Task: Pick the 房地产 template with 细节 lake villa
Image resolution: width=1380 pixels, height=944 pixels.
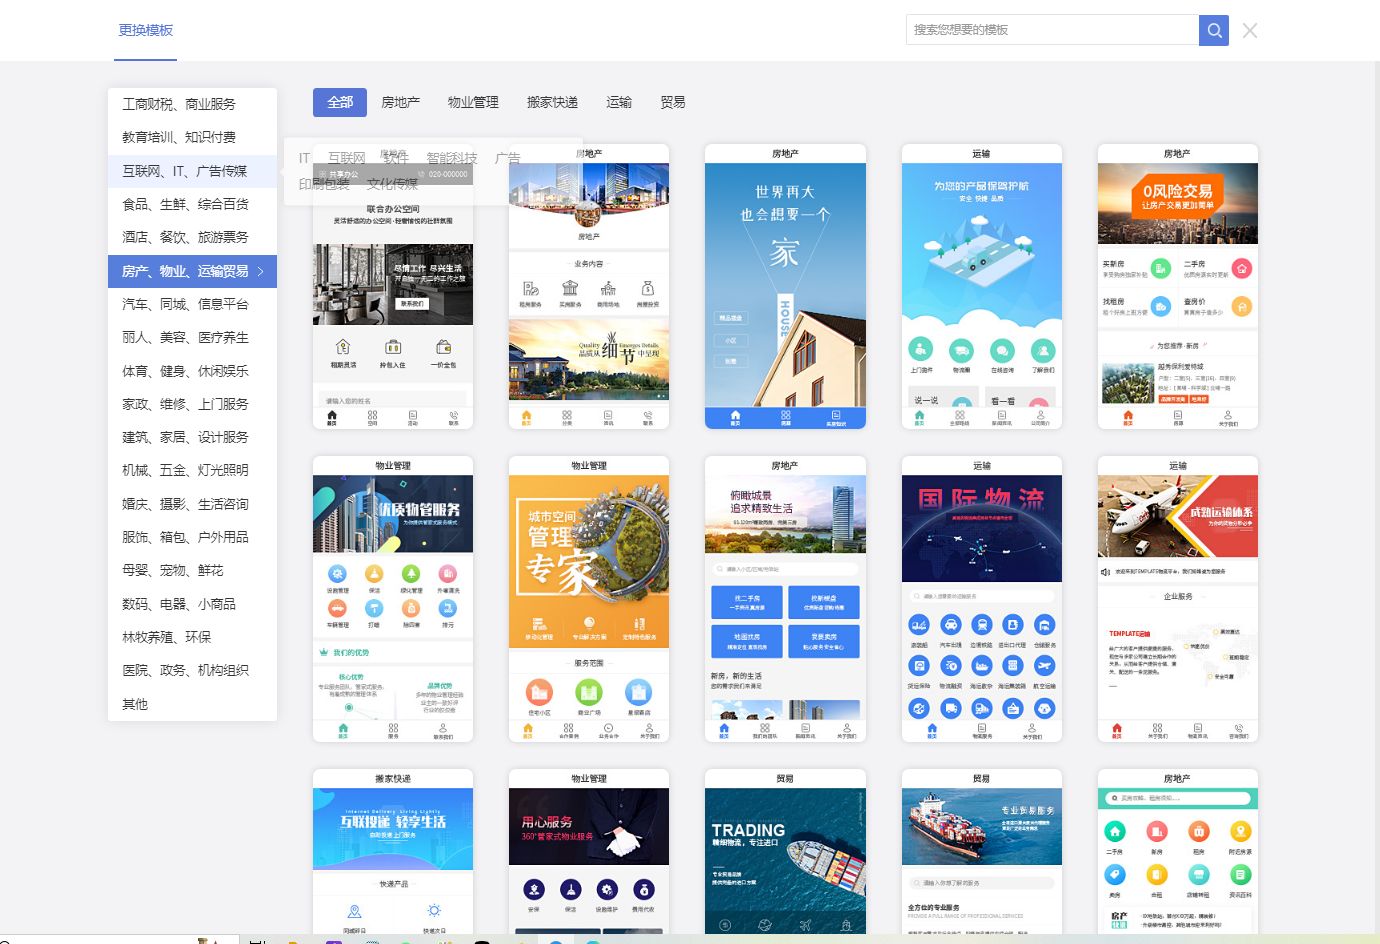Action: tap(589, 287)
